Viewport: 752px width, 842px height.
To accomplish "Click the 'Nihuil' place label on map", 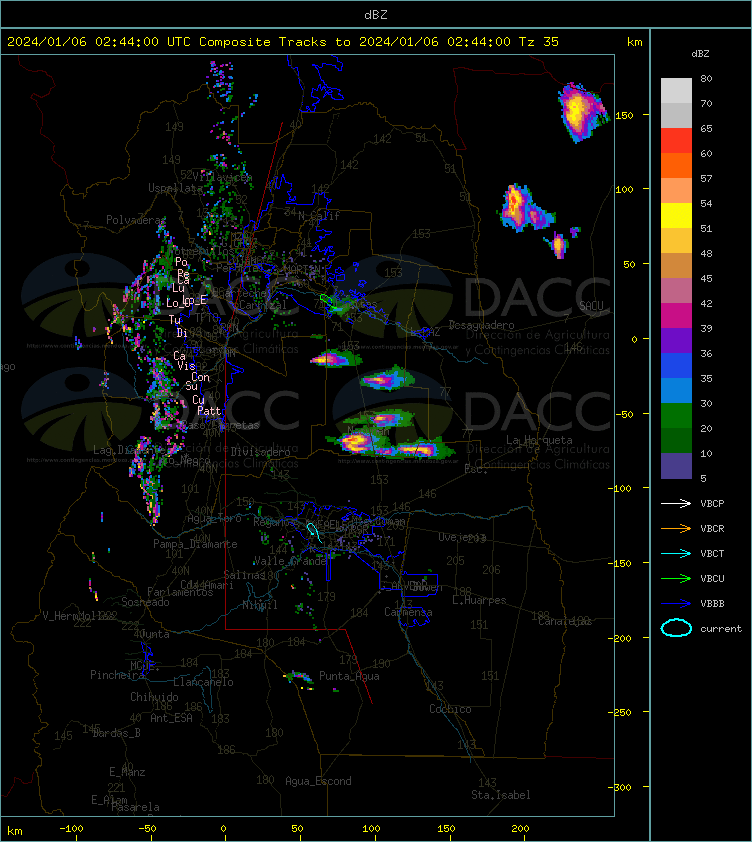I will click(x=260, y=605).
